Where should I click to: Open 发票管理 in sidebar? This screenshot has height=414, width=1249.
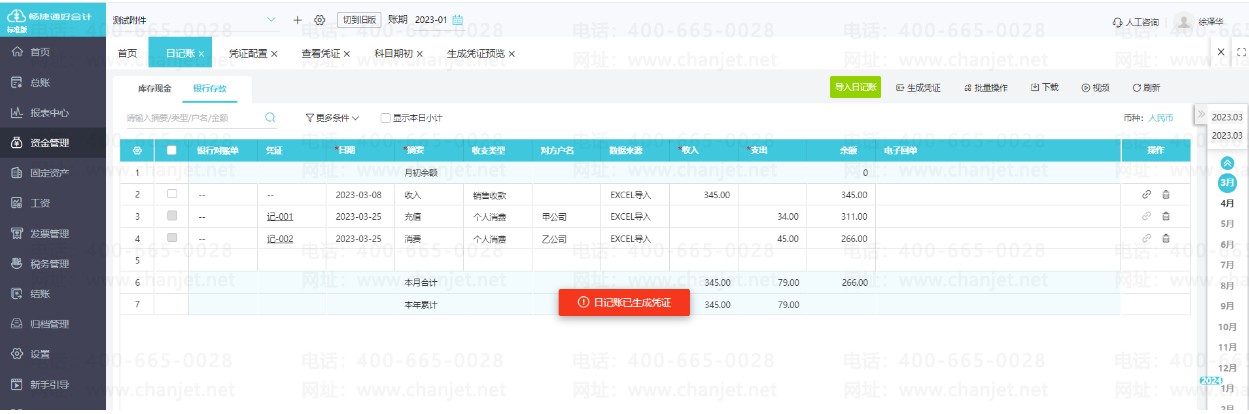(x=53, y=234)
